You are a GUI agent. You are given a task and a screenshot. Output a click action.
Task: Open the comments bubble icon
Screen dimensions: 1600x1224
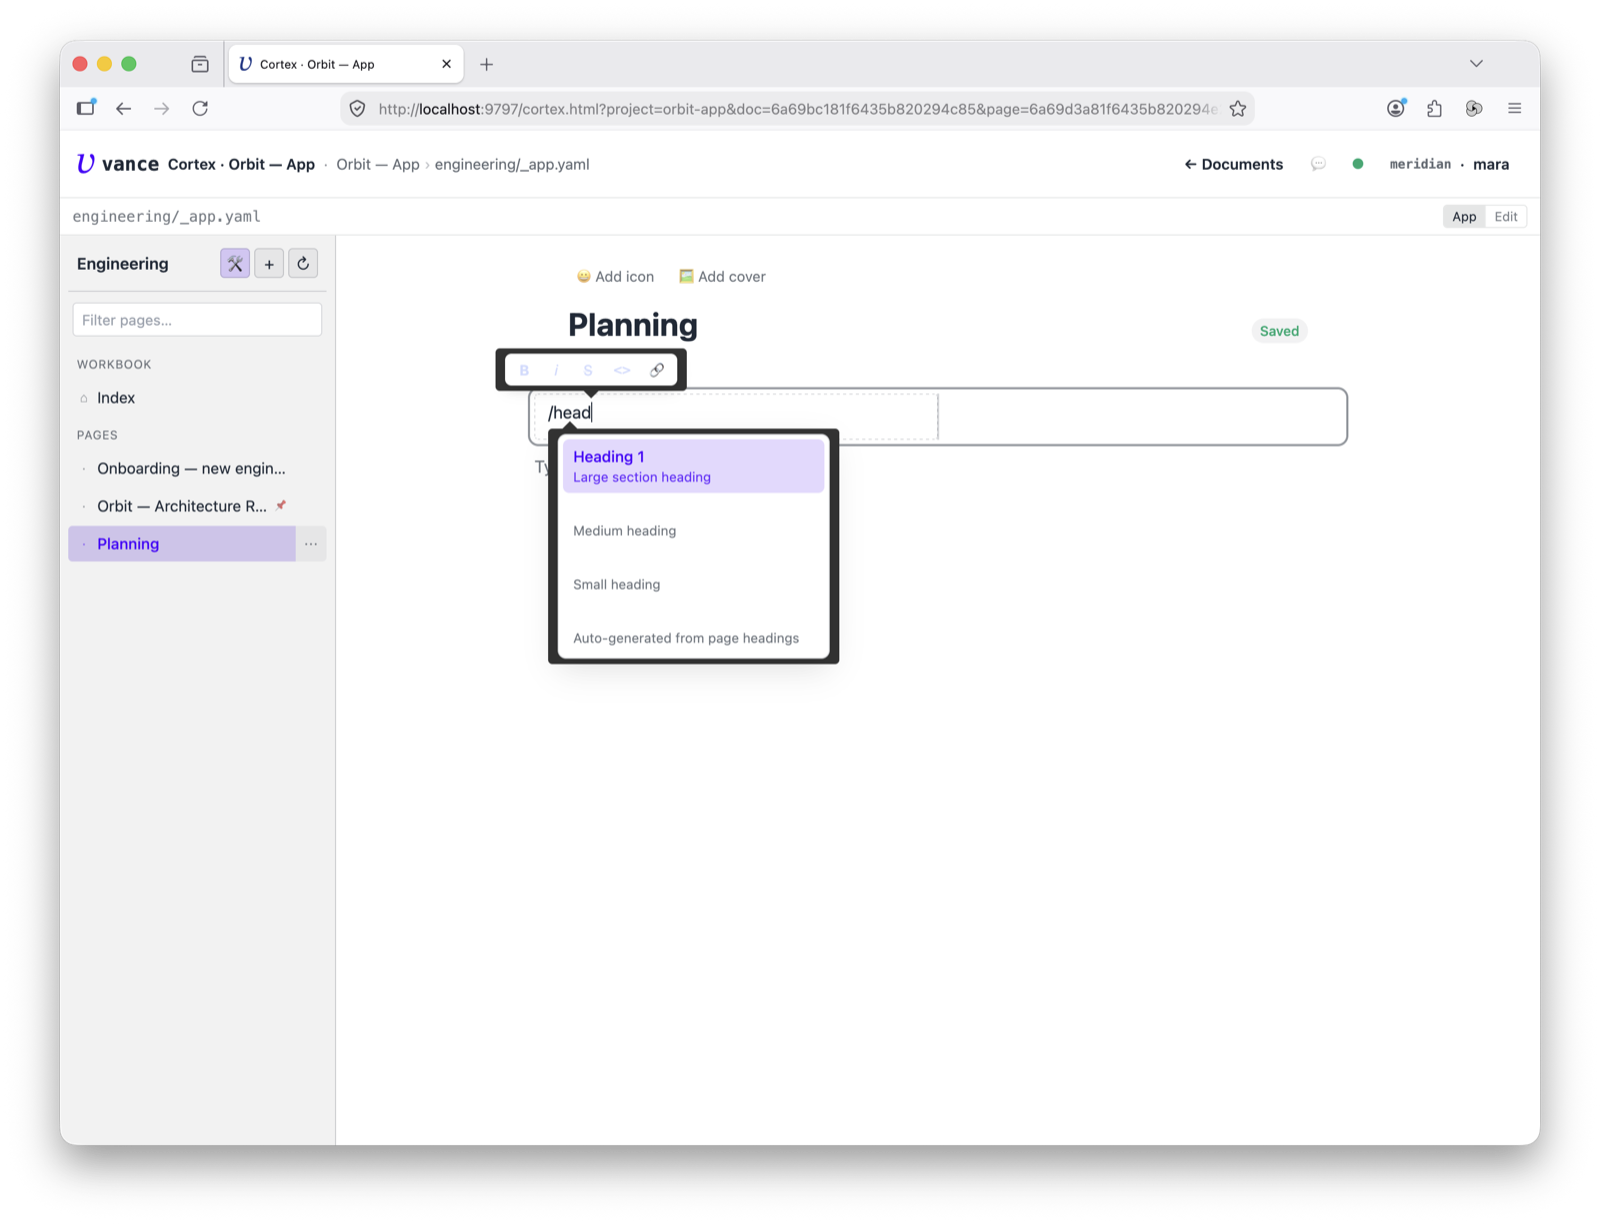click(x=1318, y=164)
